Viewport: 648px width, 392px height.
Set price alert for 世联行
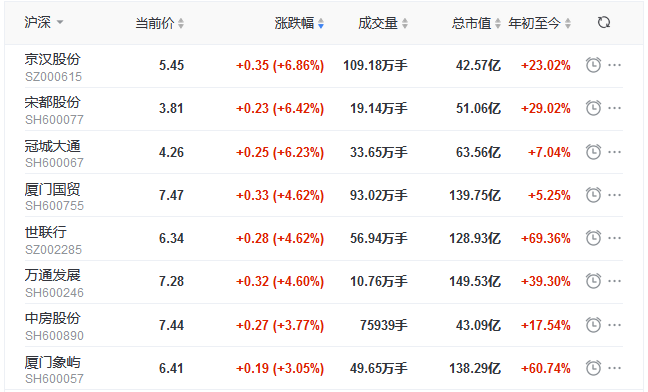[593, 238]
